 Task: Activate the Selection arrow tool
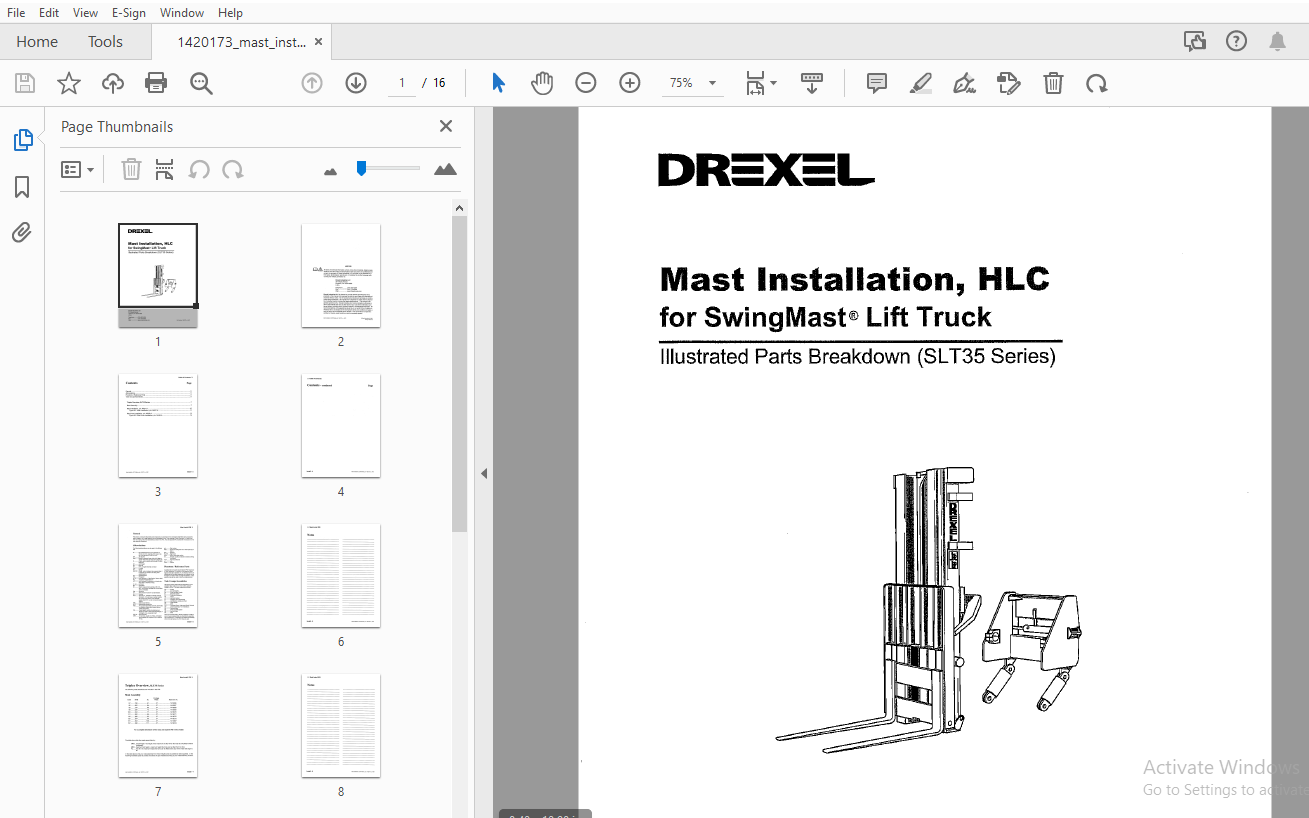coord(498,83)
